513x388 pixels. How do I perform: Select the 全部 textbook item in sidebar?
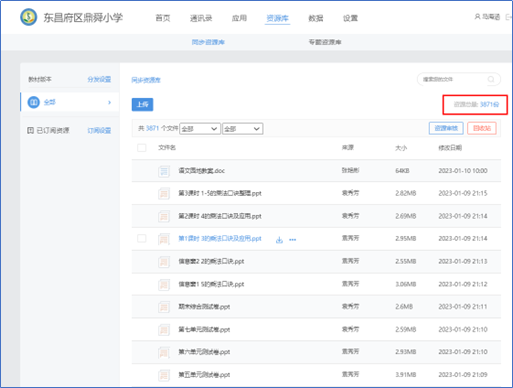coord(70,102)
